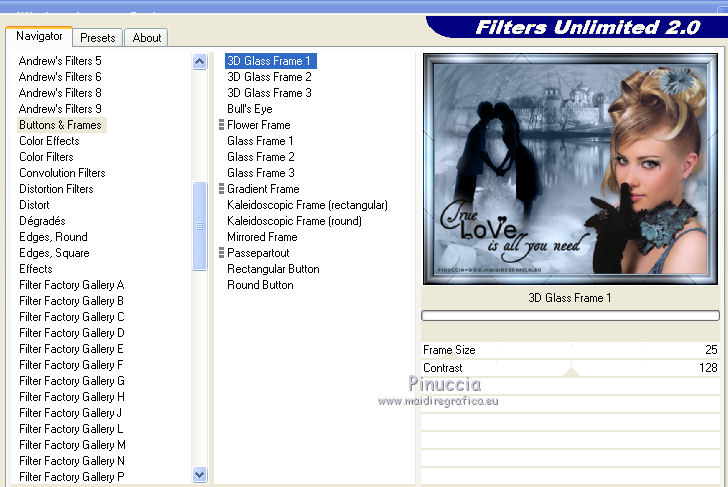Choose the Glass Frame 2 filter
The height and width of the screenshot is (487, 728).
pos(260,157)
